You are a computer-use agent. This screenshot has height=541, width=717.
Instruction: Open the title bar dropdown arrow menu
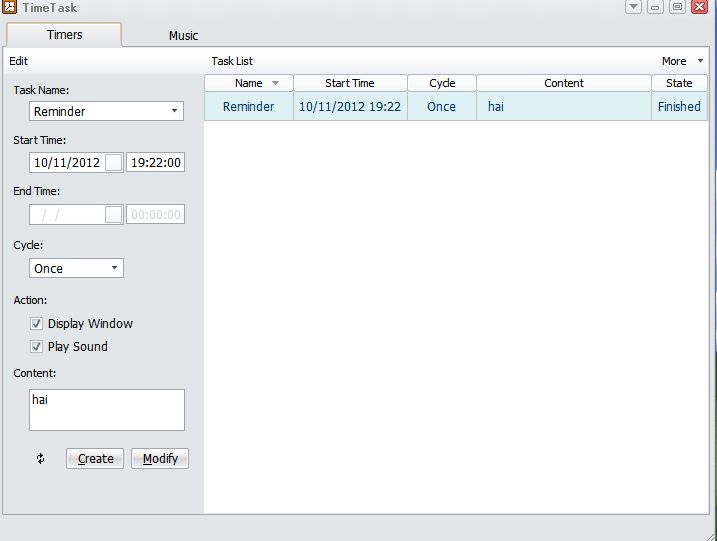click(x=633, y=7)
